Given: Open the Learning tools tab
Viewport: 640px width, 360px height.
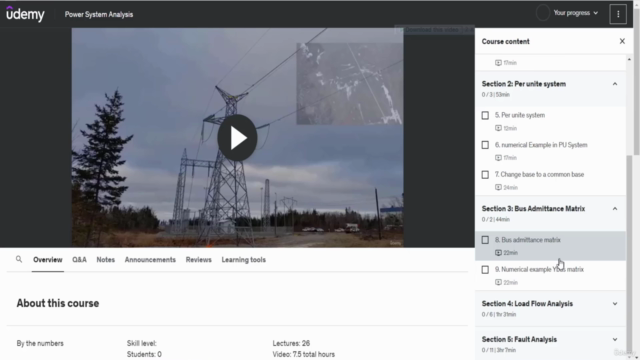Looking at the screenshot, I should pyautogui.click(x=244, y=260).
